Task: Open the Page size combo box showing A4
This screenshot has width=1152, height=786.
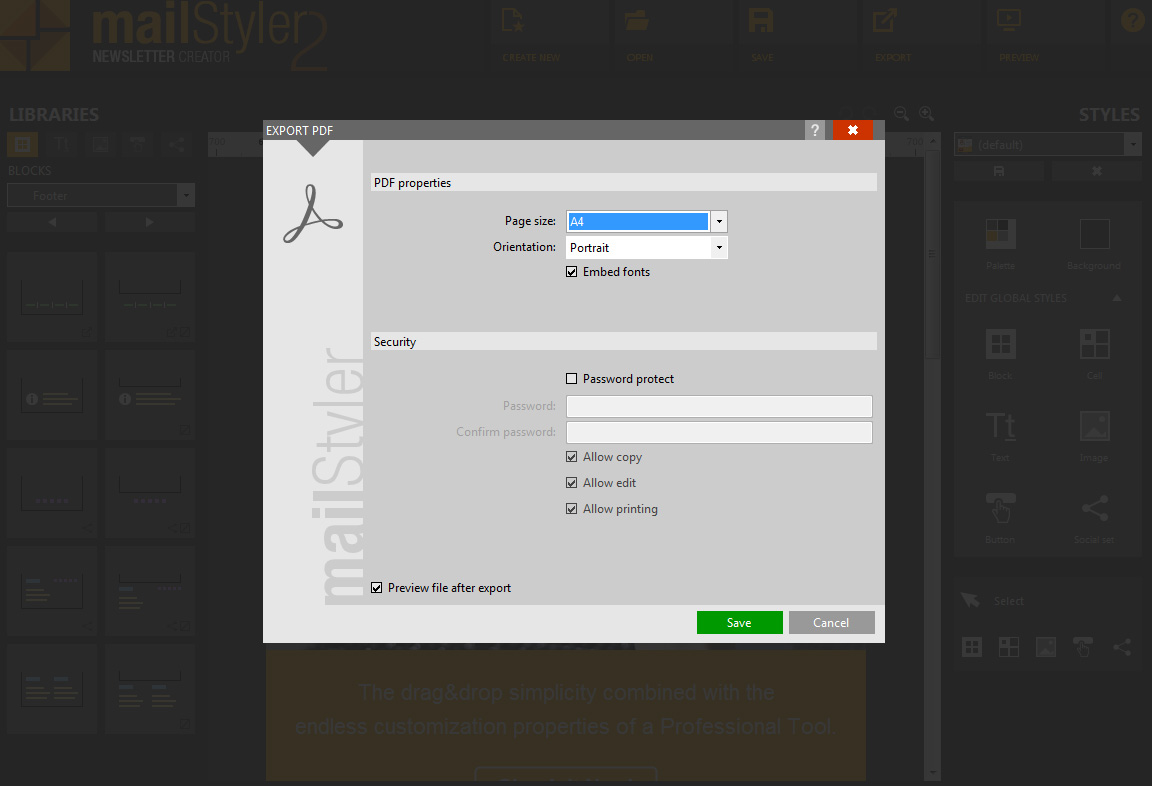Action: (647, 221)
